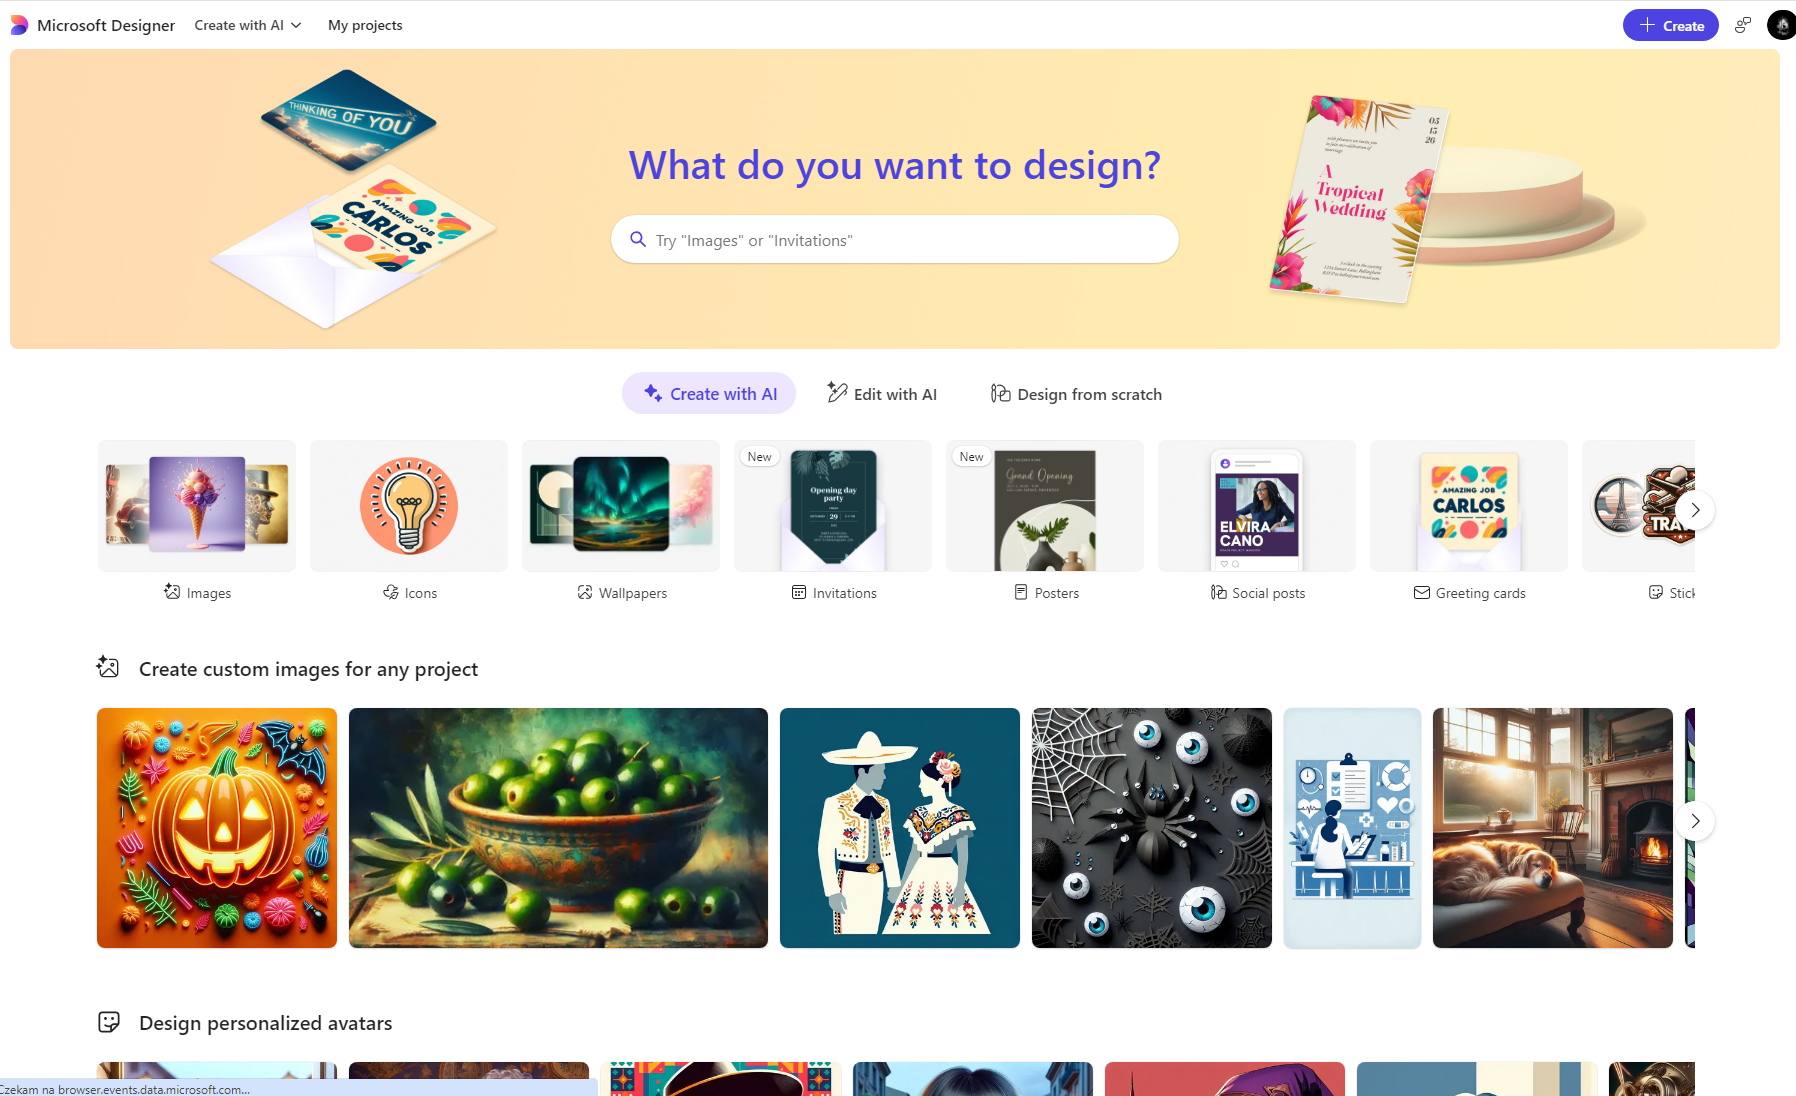Open the share credits icon near profile
This screenshot has height=1096, width=1796.
(x=1743, y=25)
